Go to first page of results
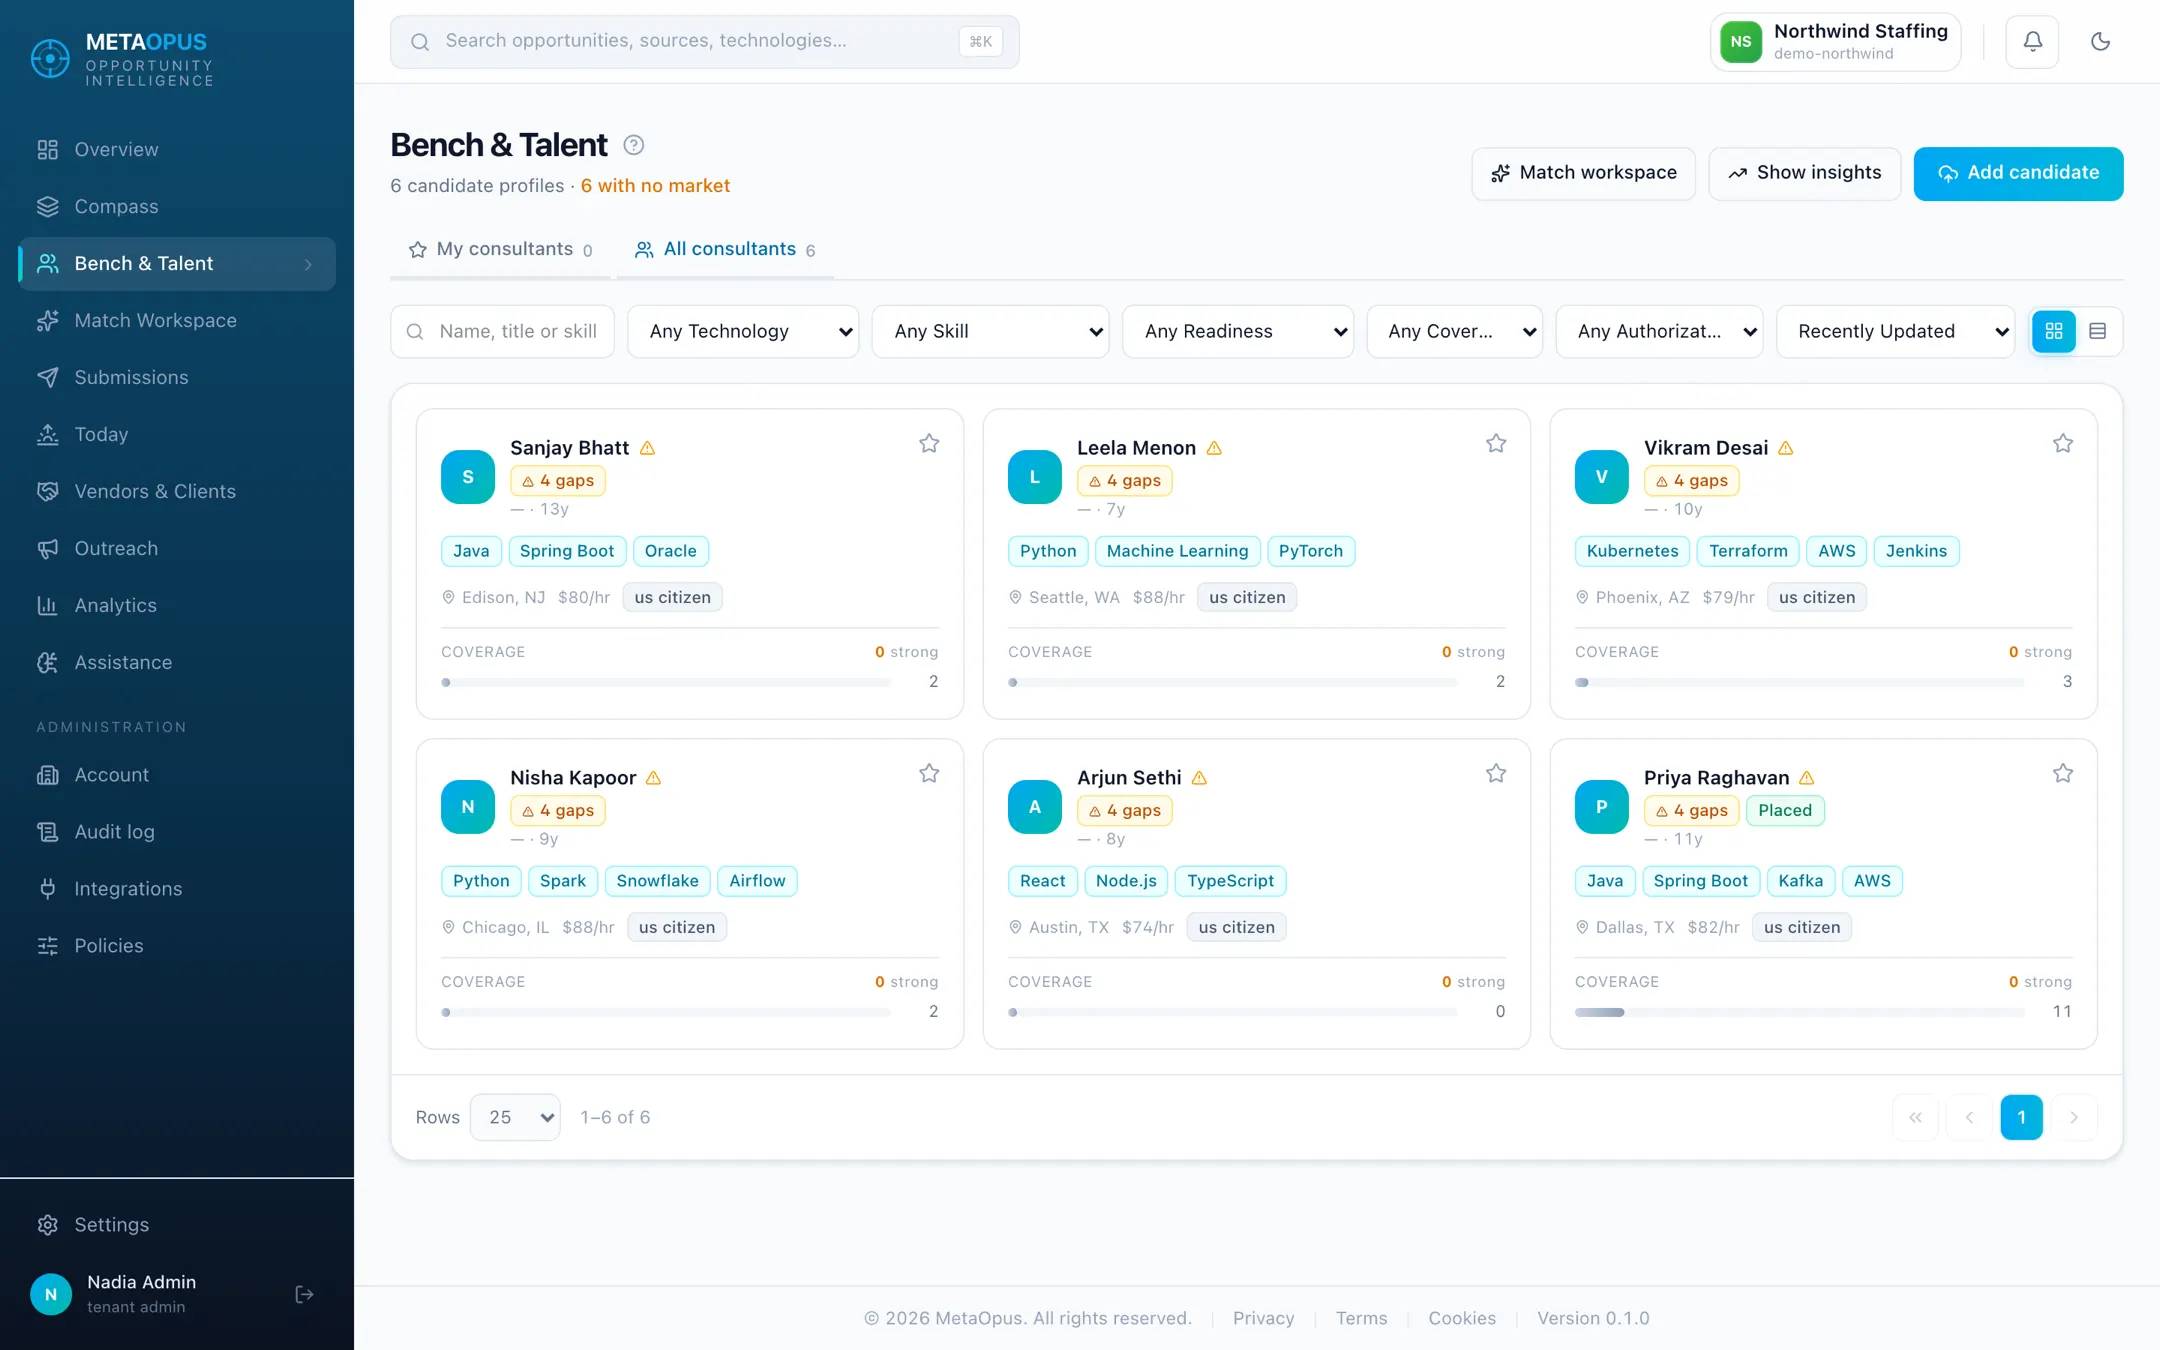 [x=1915, y=1118]
